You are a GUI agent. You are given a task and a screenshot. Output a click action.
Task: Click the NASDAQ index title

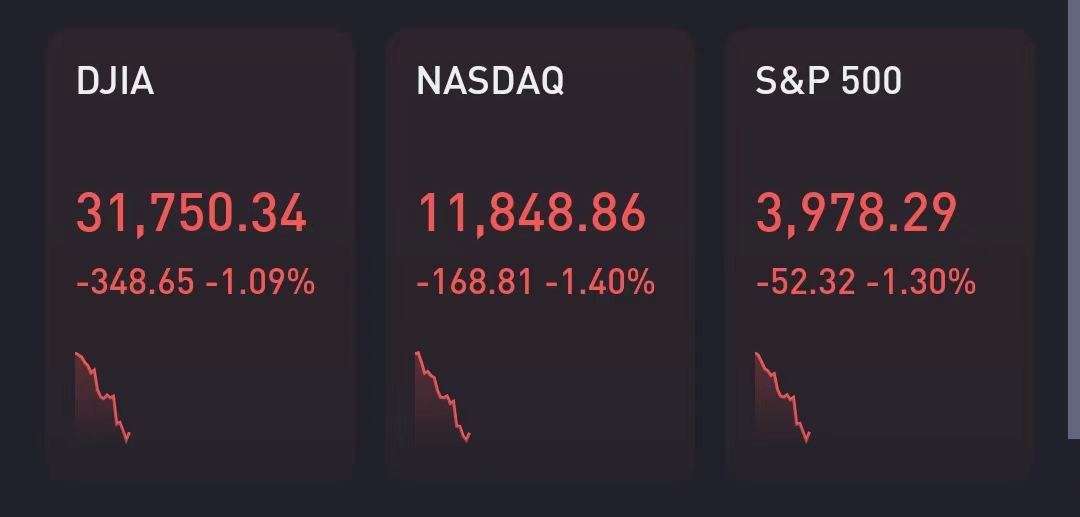coord(490,82)
